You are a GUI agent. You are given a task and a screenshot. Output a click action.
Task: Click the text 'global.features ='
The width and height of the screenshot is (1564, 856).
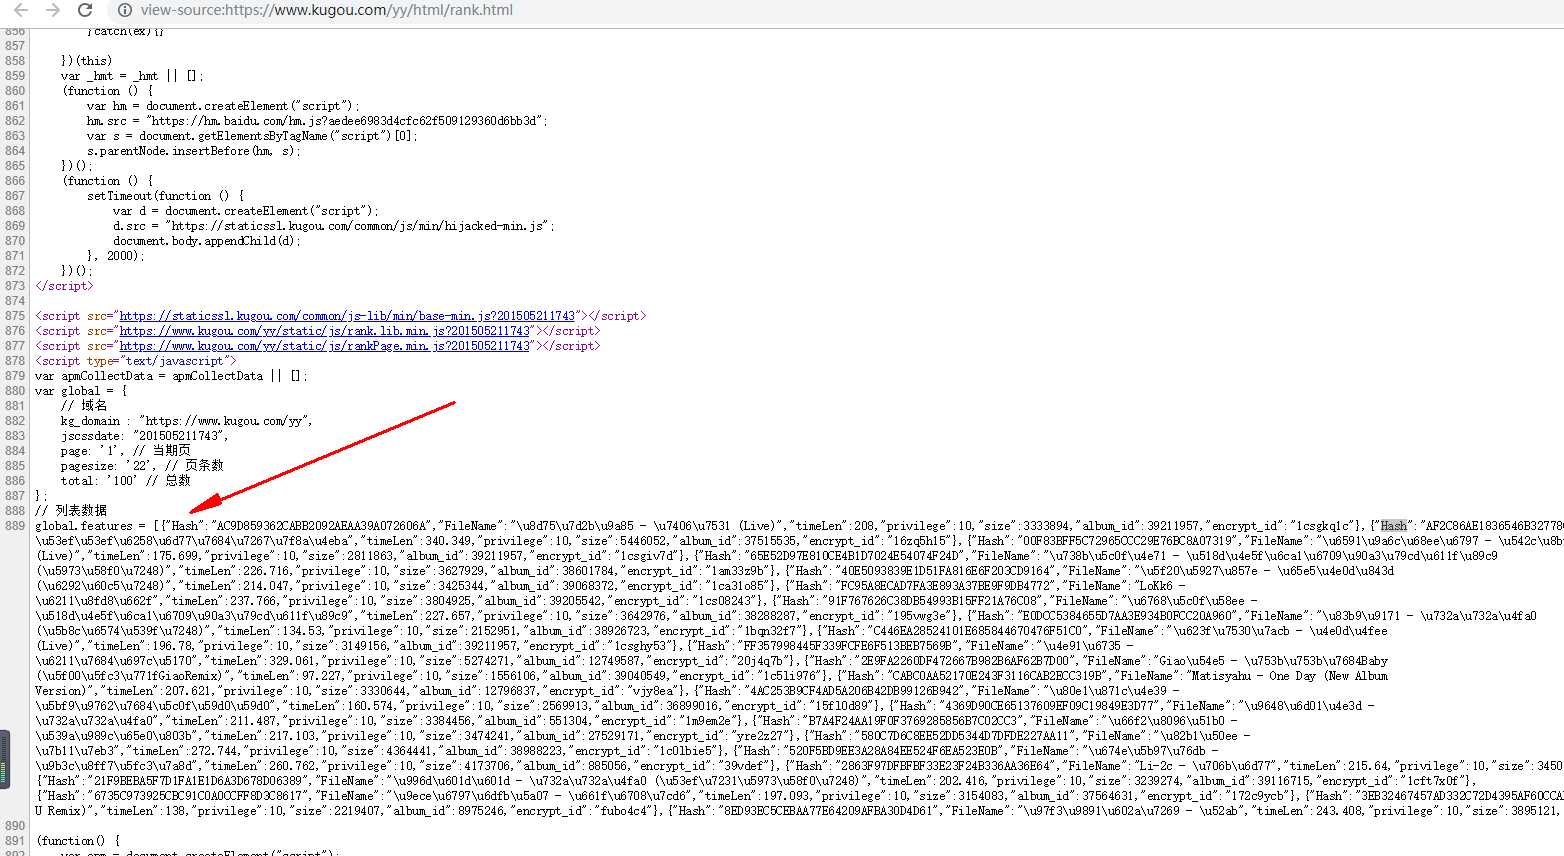point(90,526)
